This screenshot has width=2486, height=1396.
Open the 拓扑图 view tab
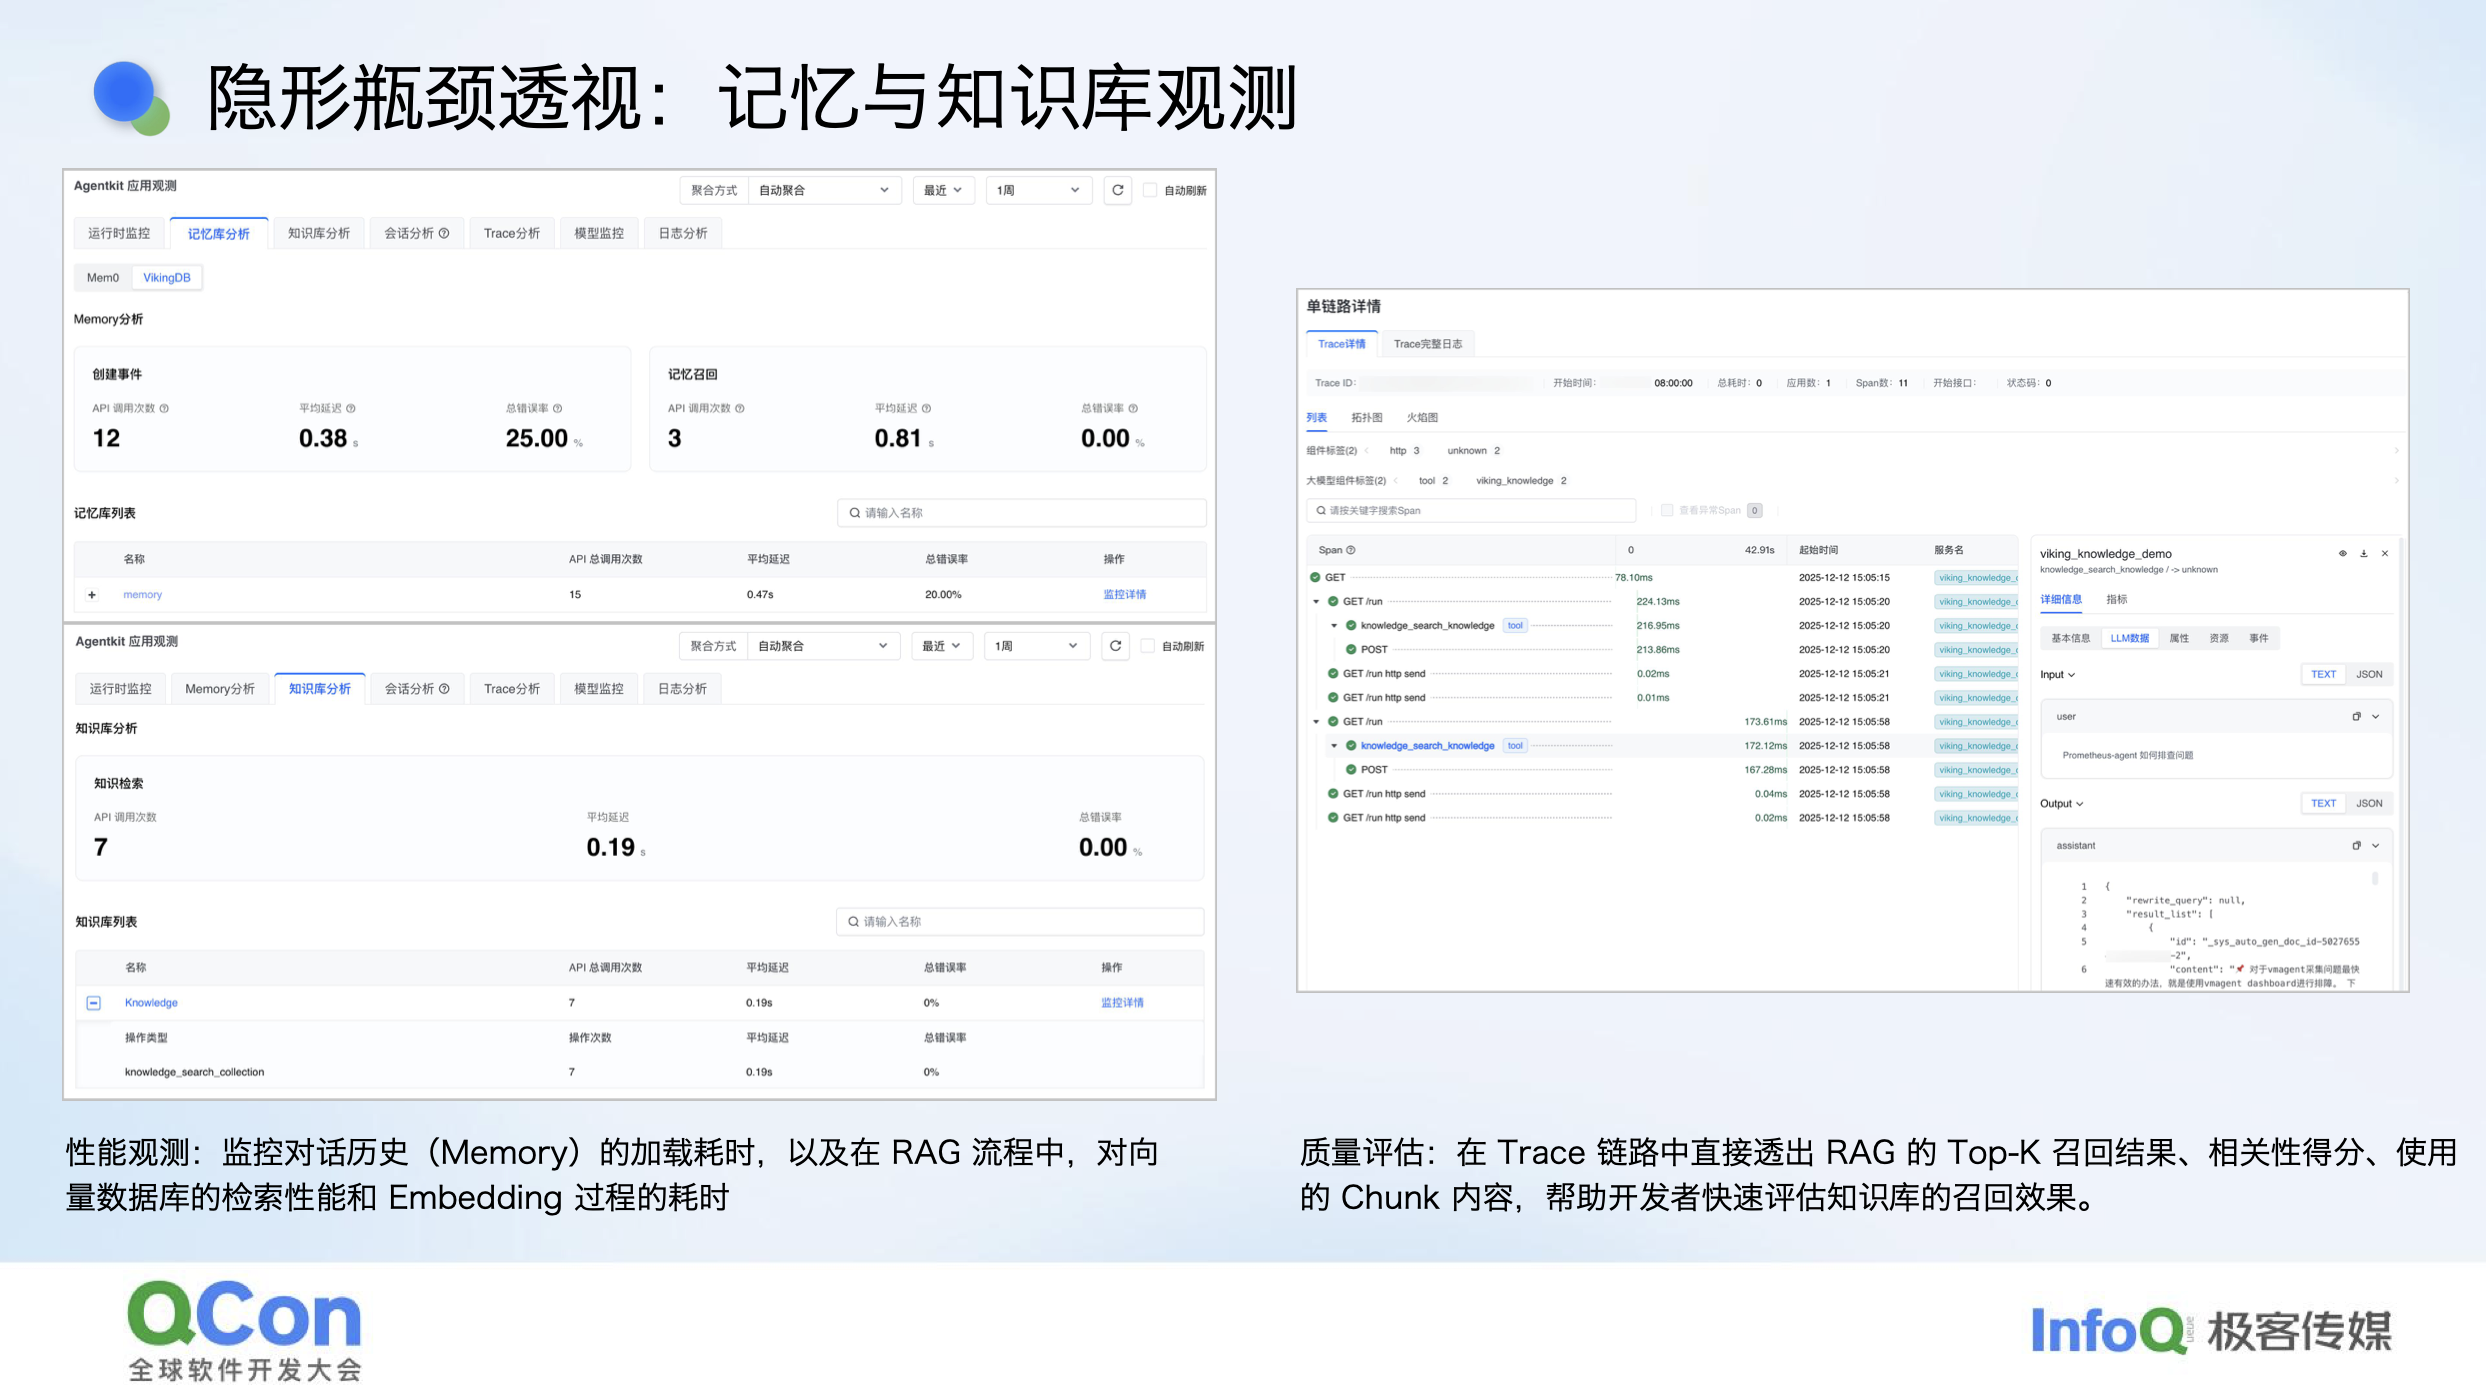point(1366,417)
